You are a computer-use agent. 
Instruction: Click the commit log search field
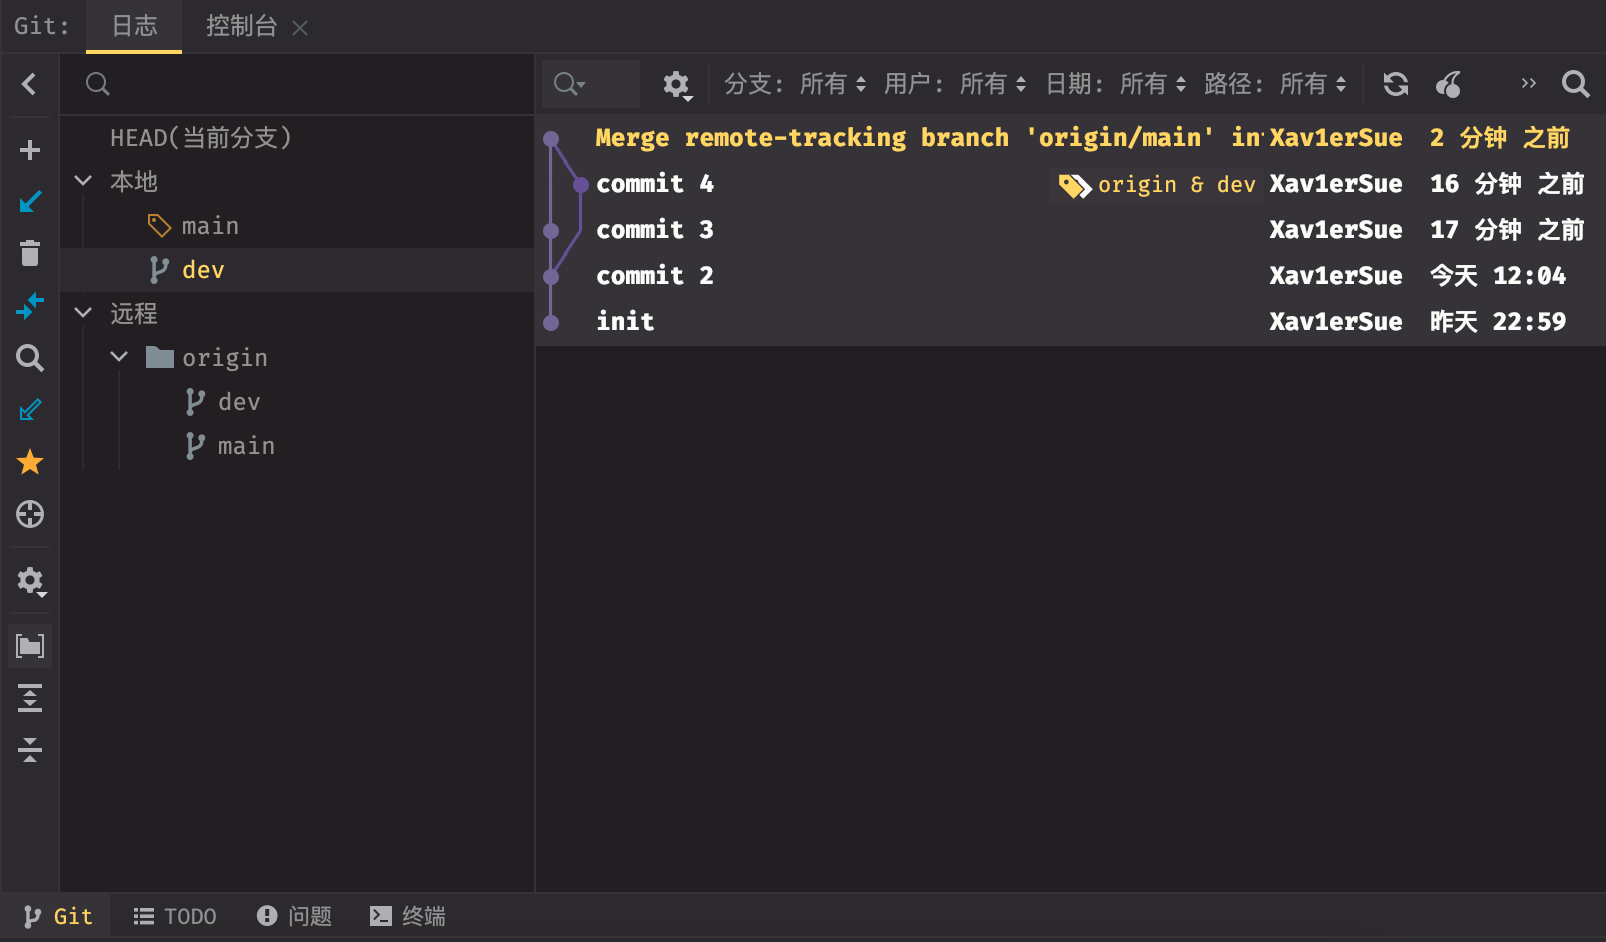click(590, 84)
